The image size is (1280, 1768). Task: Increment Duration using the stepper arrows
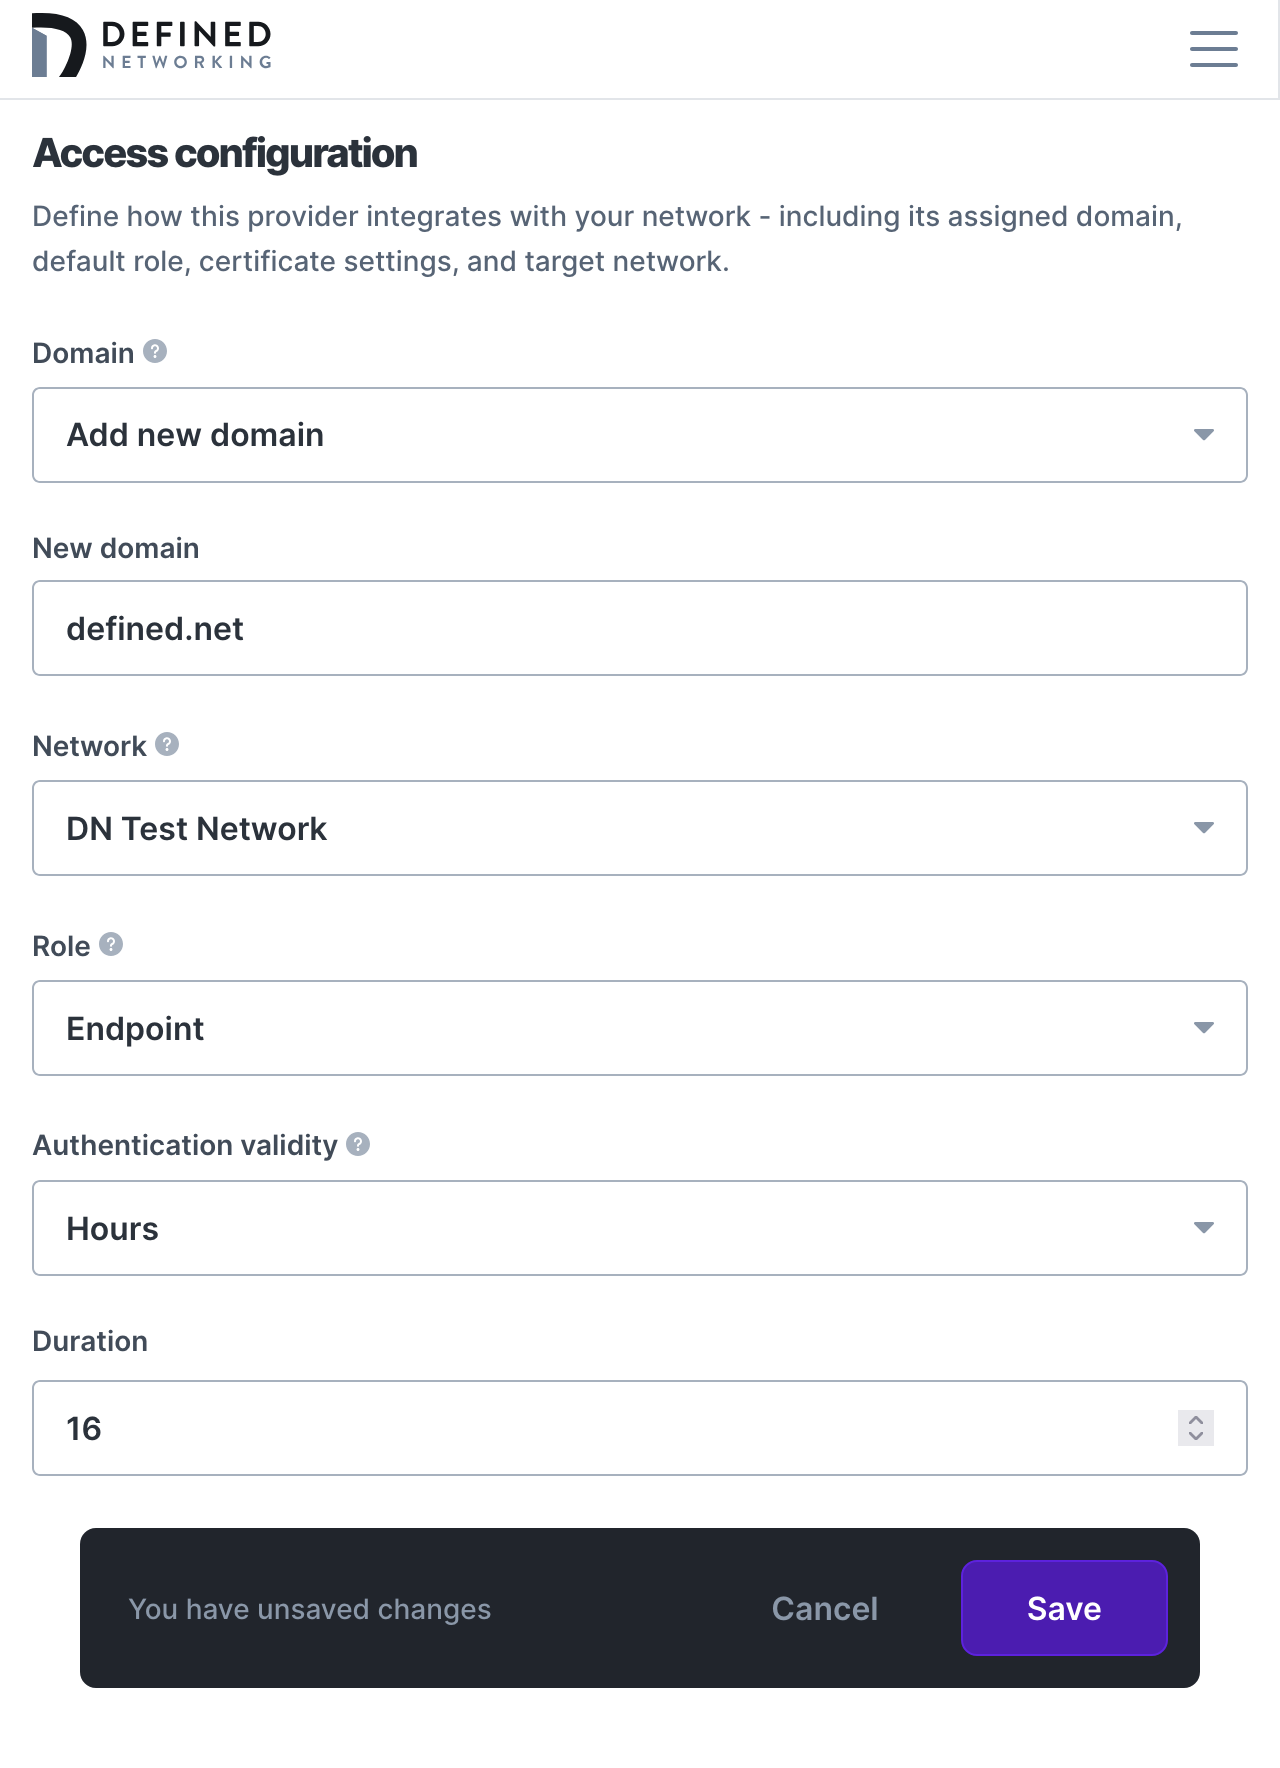(1195, 1420)
